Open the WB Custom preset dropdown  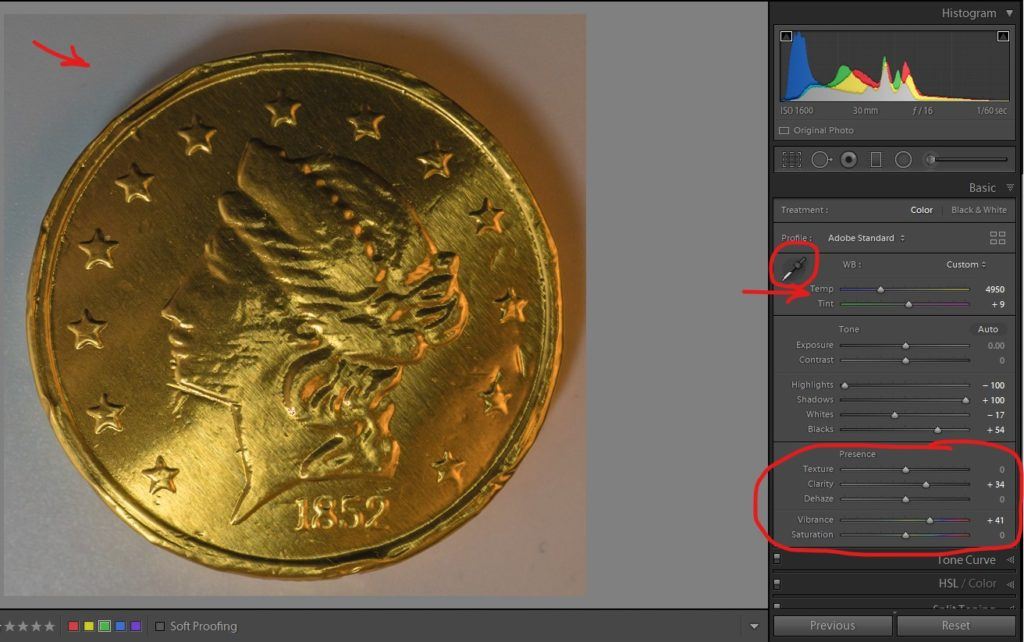click(966, 265)
